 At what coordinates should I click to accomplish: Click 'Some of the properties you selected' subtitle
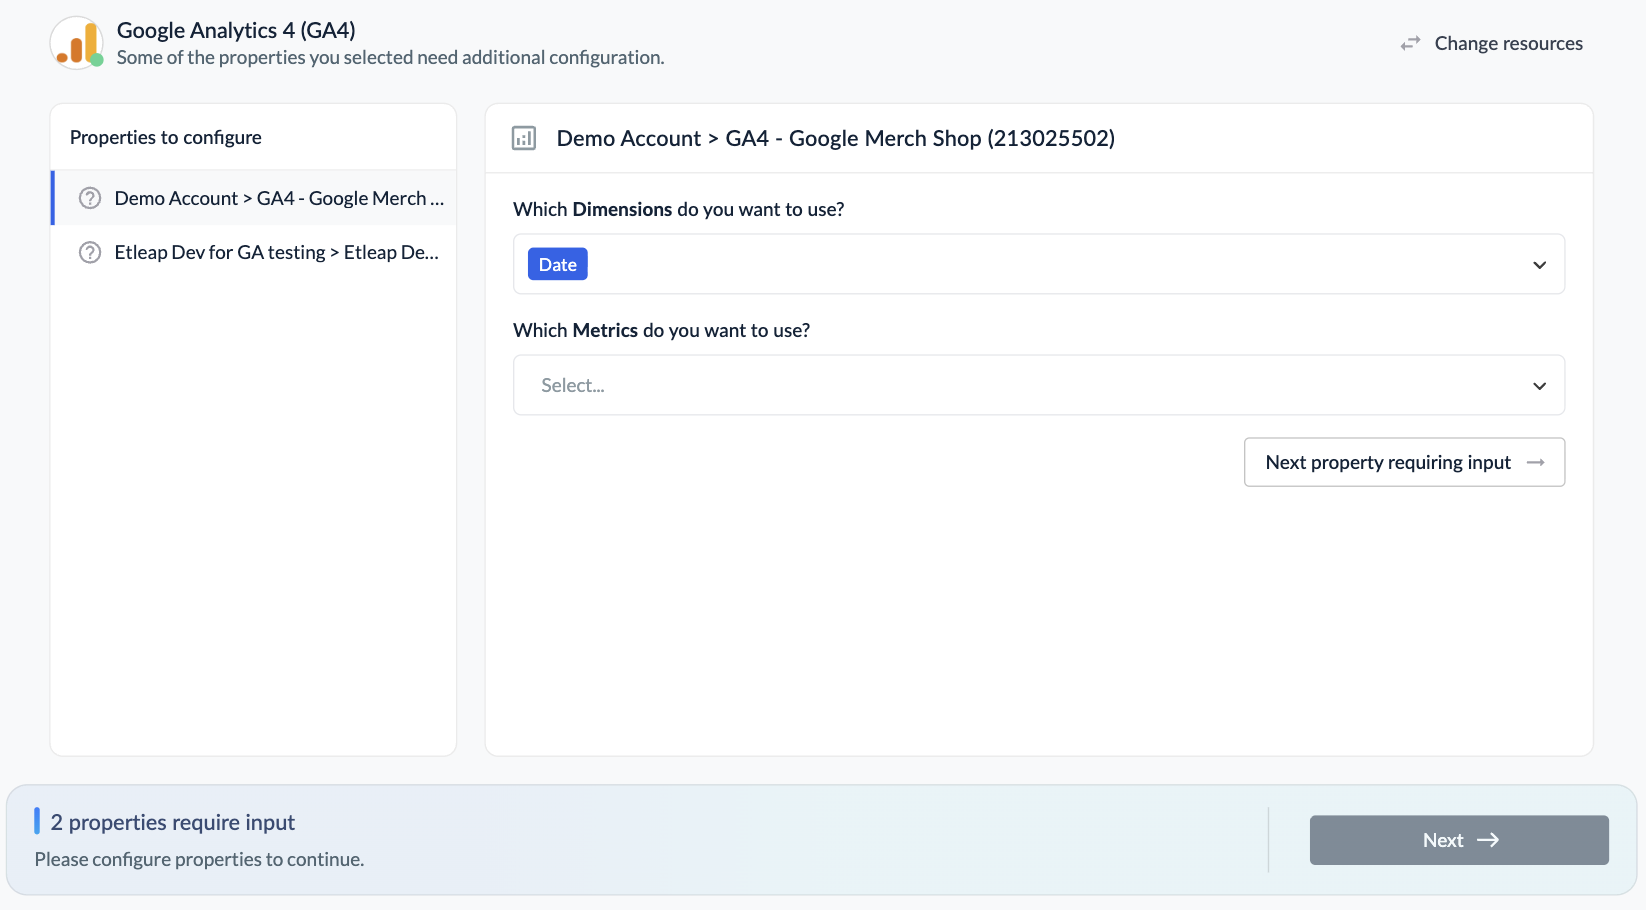[x=391, y=57]
